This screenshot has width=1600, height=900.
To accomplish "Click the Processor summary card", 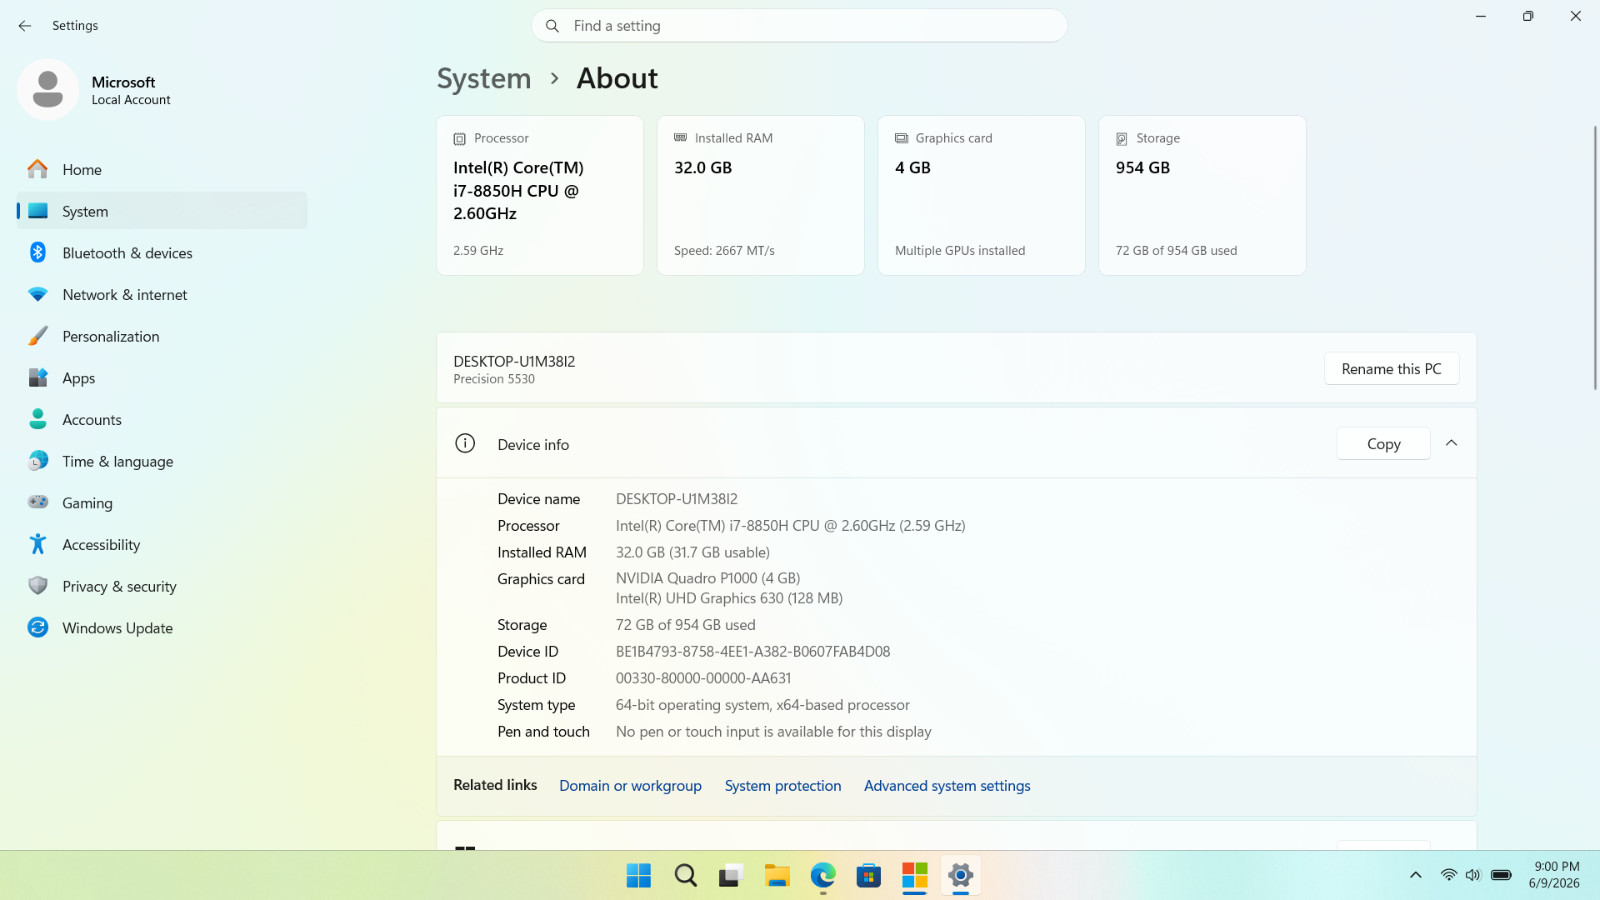I will [x=540, y=195].
